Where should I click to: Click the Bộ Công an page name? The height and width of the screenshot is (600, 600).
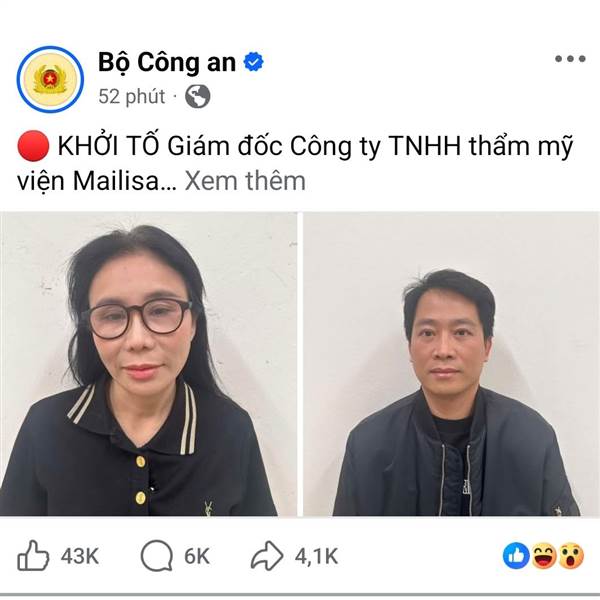(x=167, y=63)
